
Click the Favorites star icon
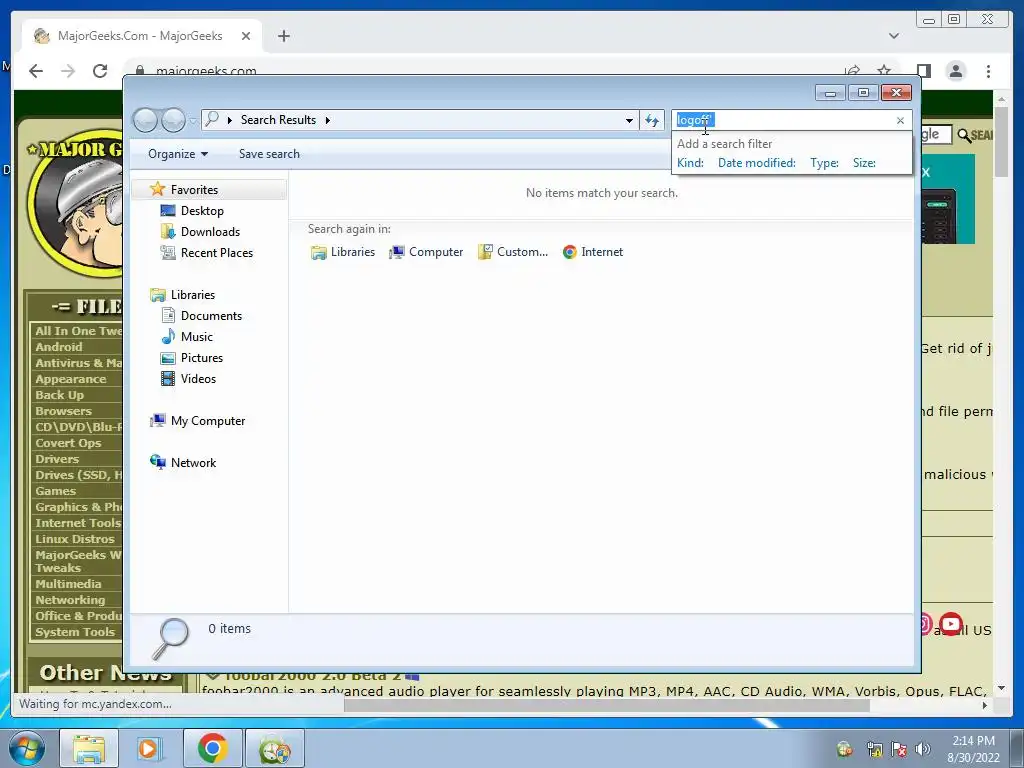(x=157, y=189)
